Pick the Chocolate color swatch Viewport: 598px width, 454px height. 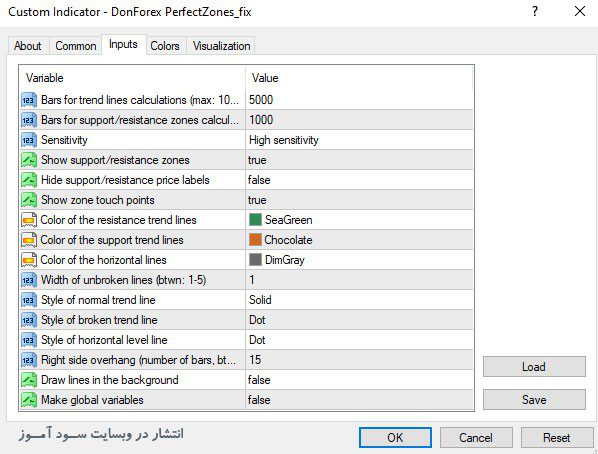click(255, 240)
